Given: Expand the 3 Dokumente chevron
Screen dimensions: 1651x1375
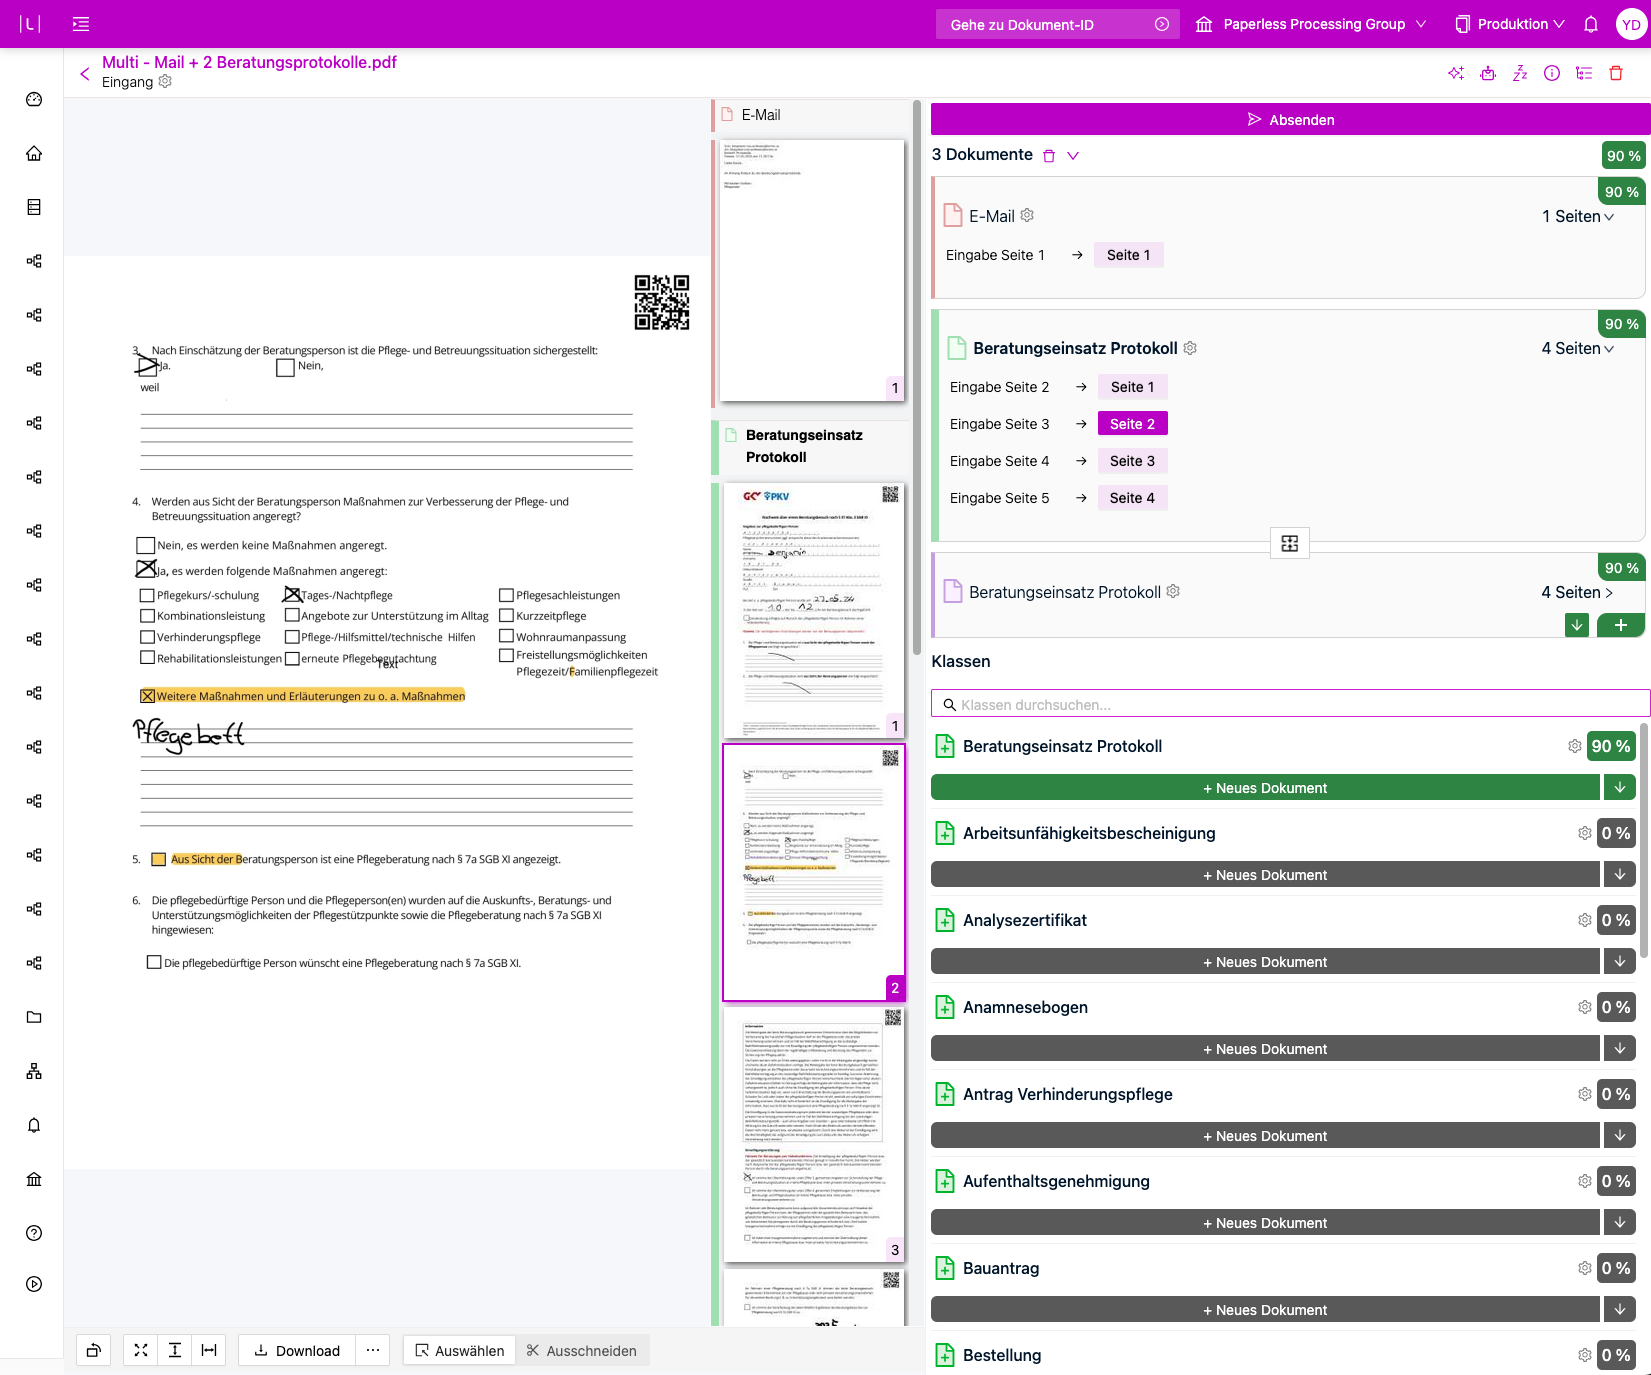Looking at the screenshot, I should (1073, 155).
